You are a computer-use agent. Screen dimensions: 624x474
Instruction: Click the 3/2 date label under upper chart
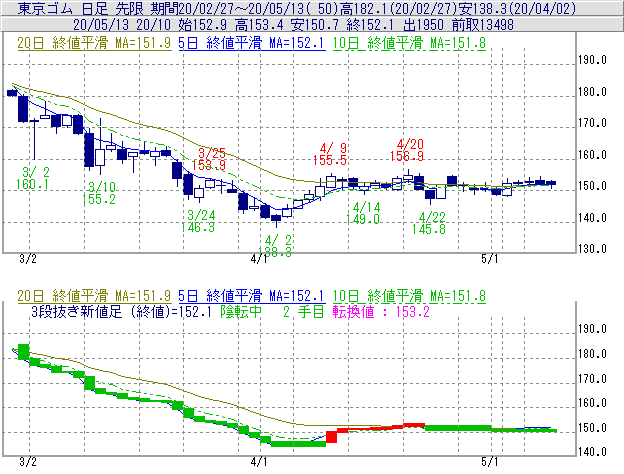click(28, 259)
